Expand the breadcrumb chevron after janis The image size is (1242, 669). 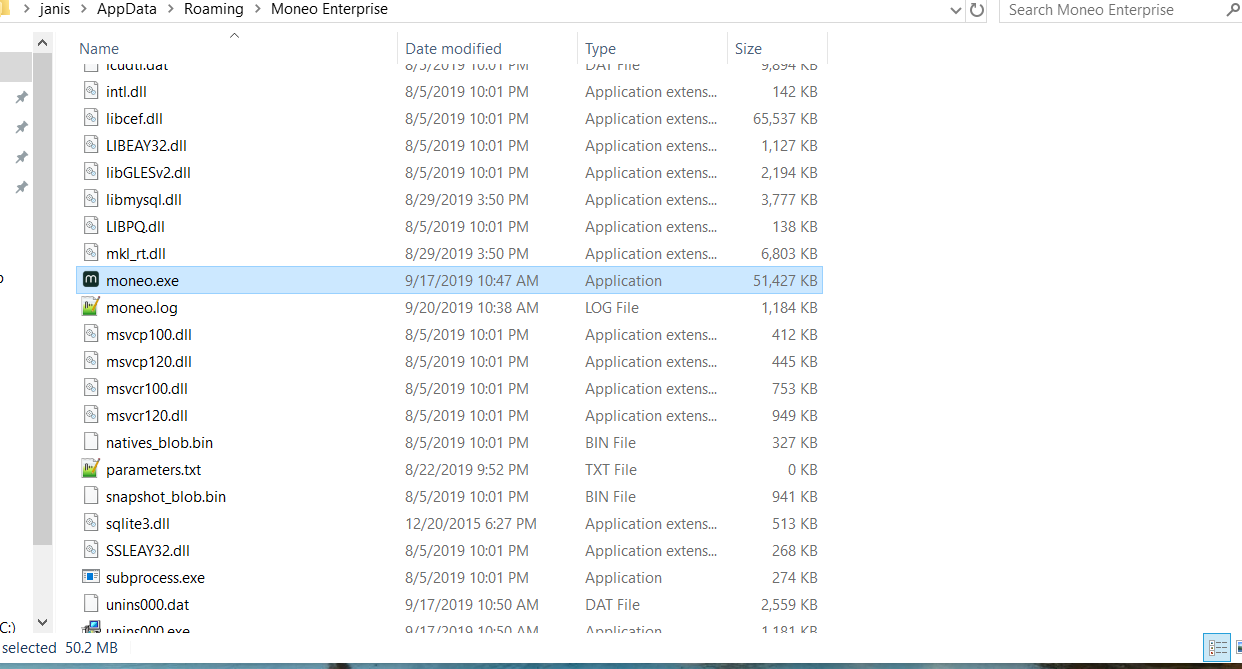83,10
